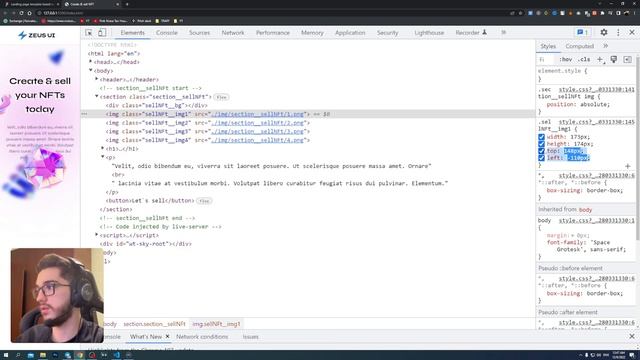This screenshot has height=360, width=640.
Task: Open the Security panel tab
Action: click(387, 33)
